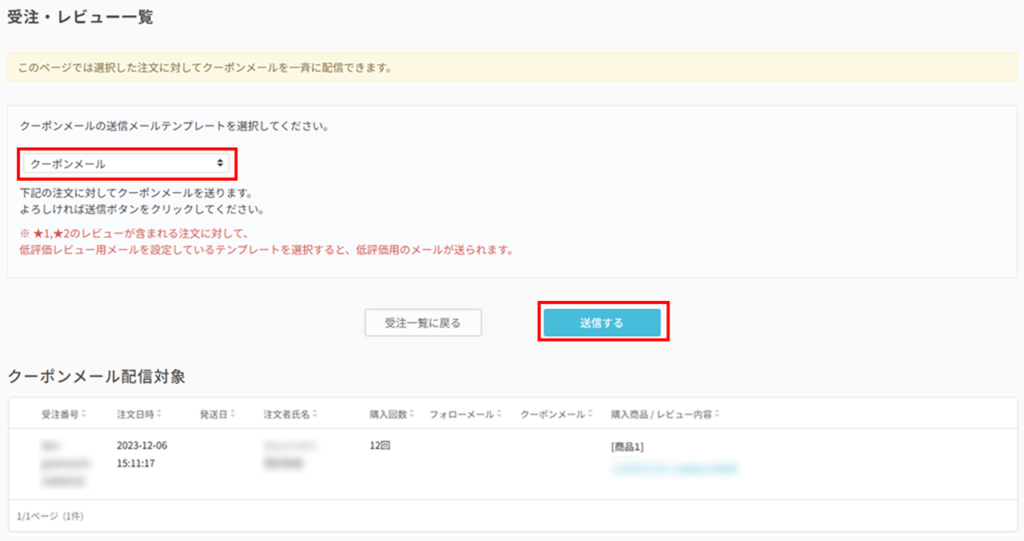Screen dimensions: 1024x541
Task: Click the yellow coupon mail info banner
Action: click(511, 68)
